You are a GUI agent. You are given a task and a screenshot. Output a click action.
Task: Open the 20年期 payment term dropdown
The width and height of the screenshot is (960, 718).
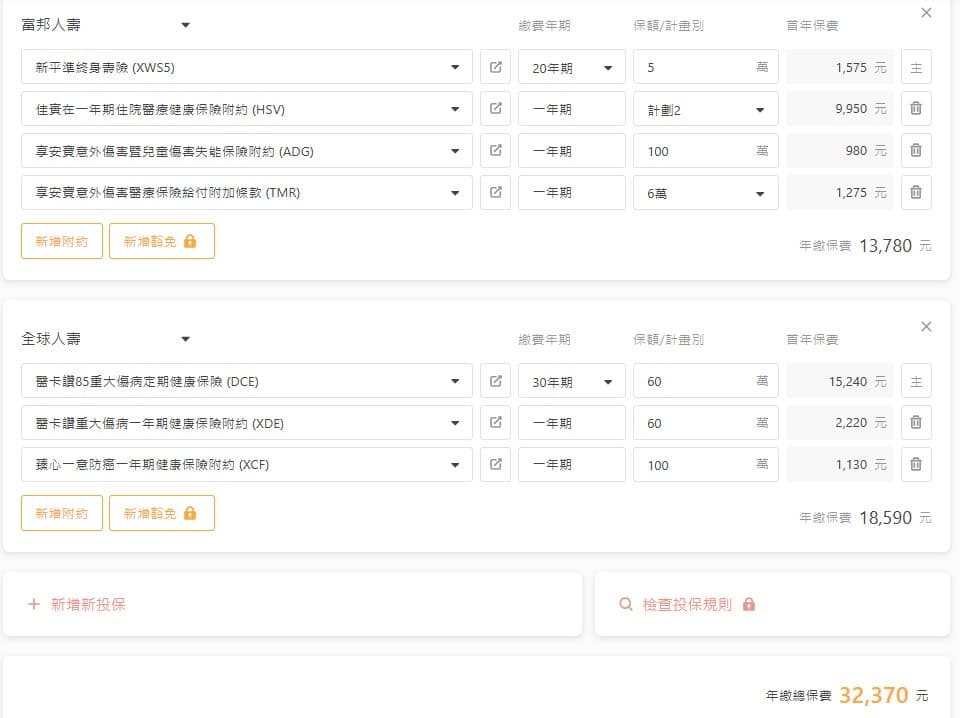(571, 67)
